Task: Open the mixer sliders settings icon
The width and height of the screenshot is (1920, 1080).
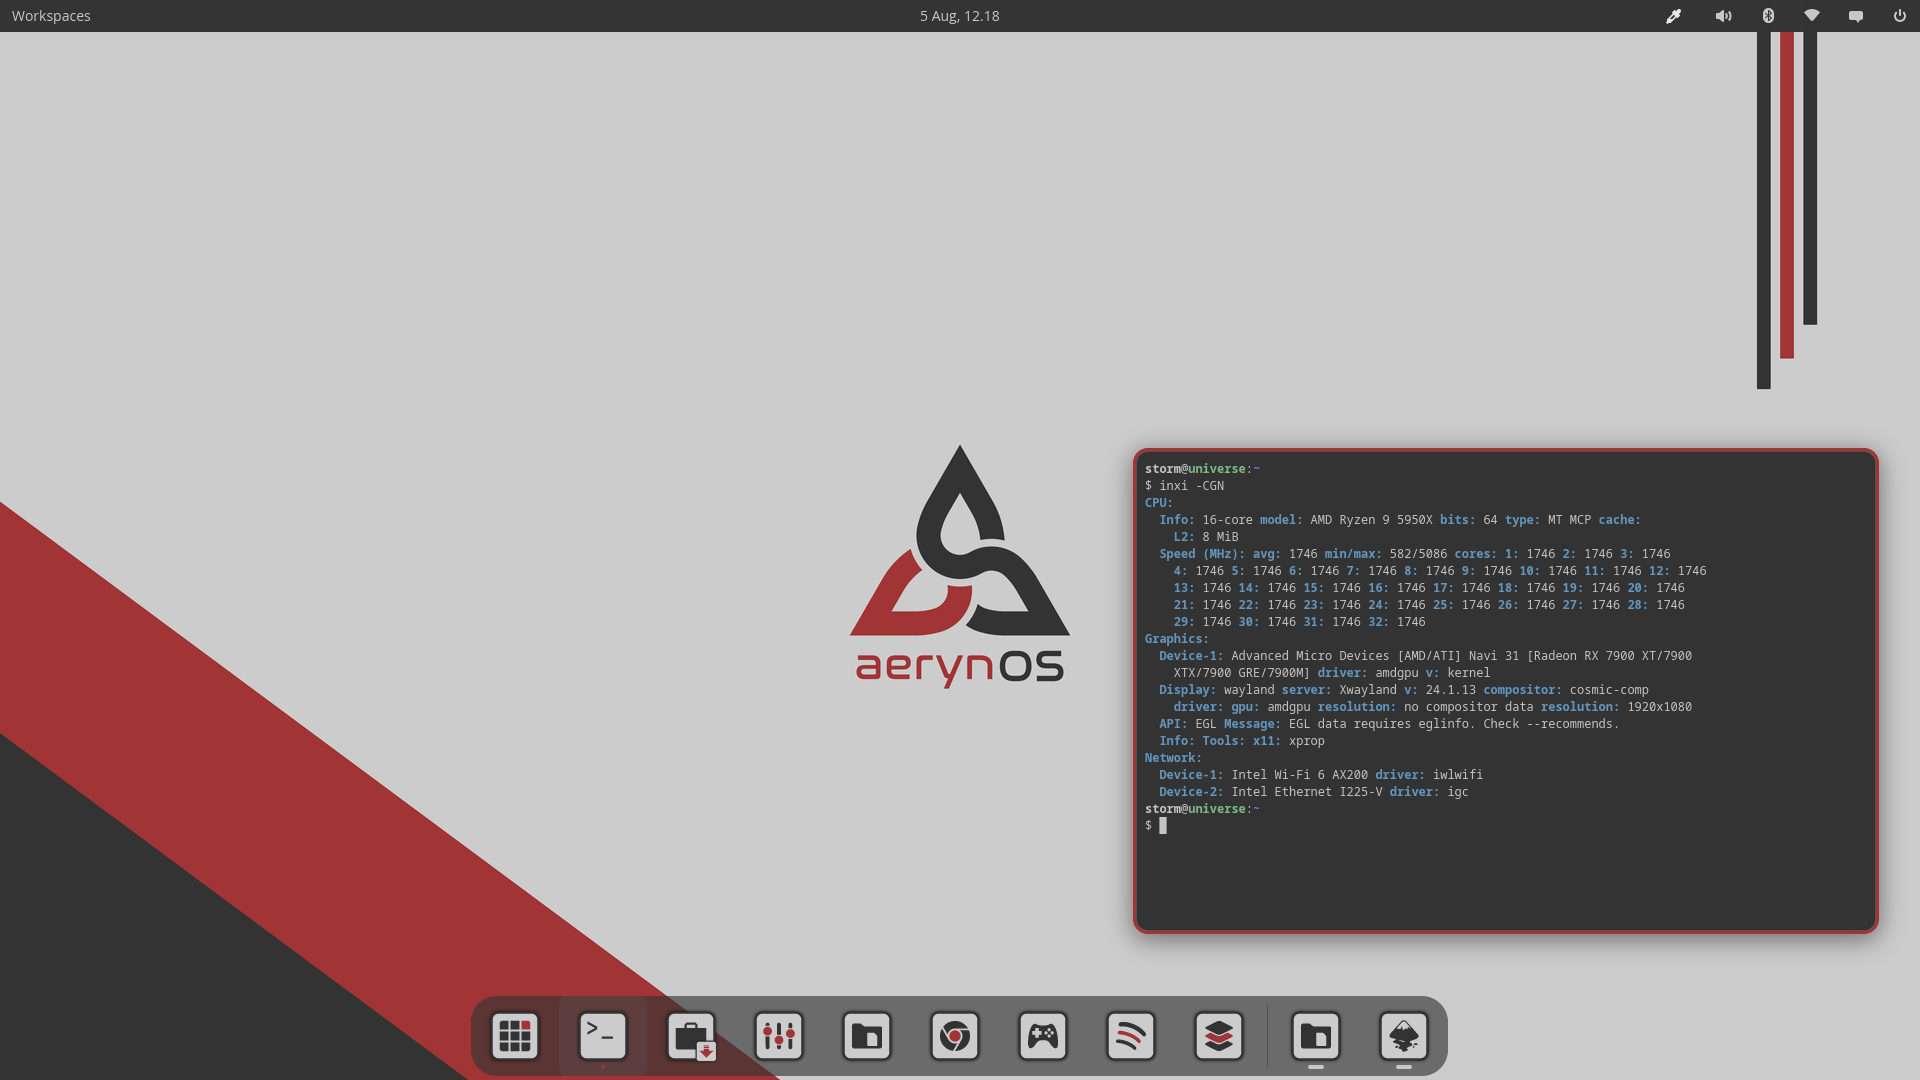Action: 779,1036
